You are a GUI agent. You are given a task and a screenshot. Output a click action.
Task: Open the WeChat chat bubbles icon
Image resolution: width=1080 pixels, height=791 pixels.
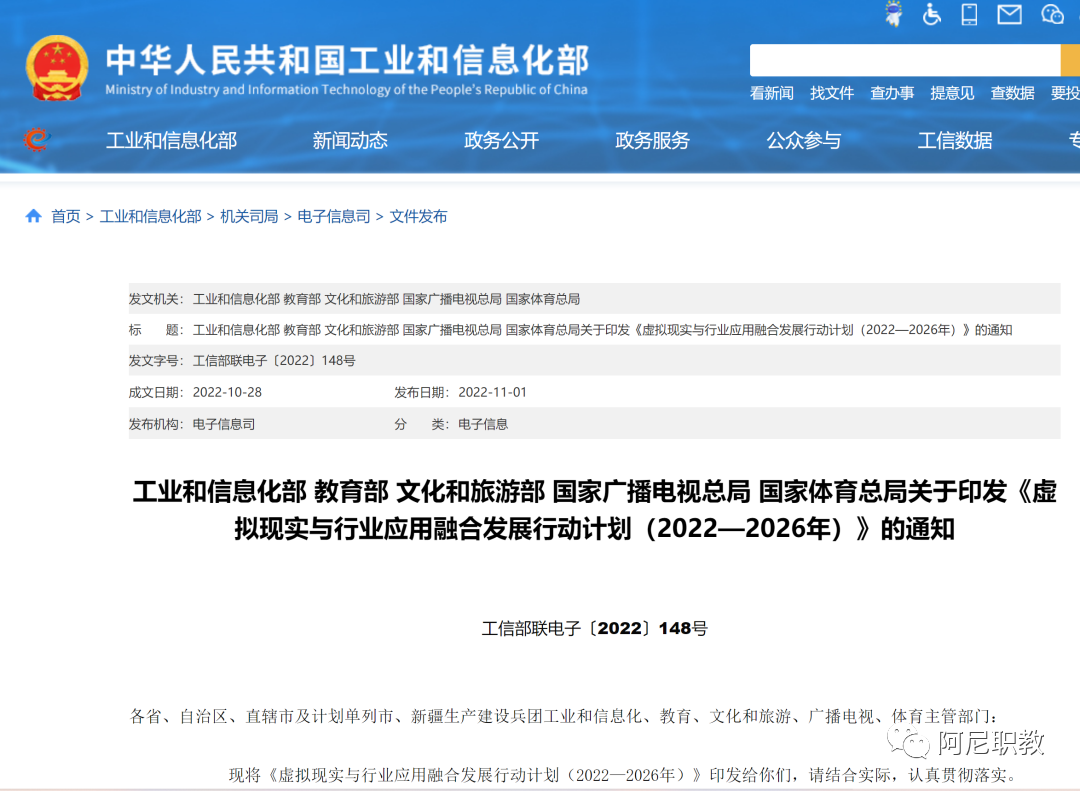[x=1052, y=14]
